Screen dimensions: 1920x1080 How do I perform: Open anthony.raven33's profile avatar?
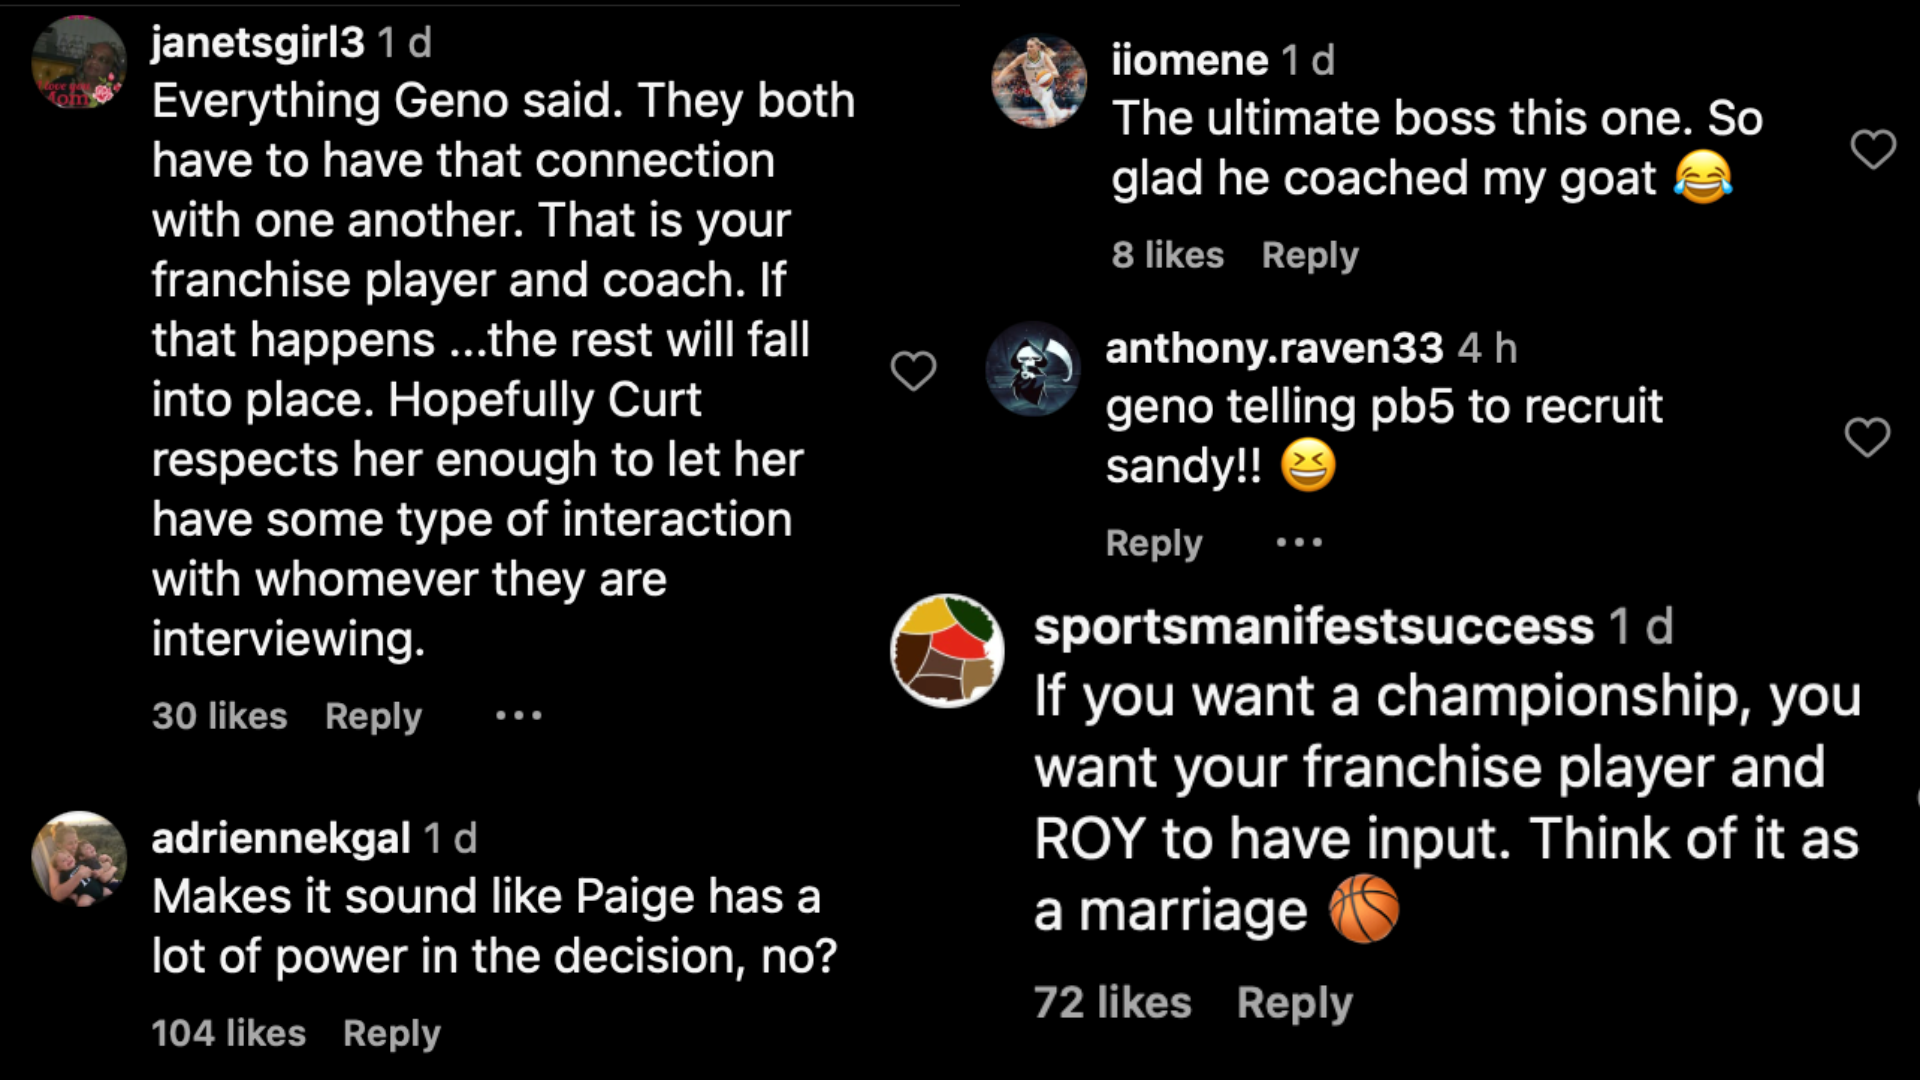[1033, 368]
